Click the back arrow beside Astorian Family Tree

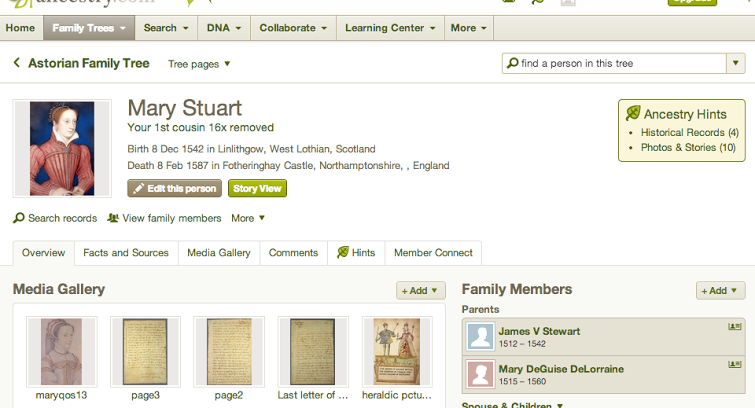coord(17,63)
